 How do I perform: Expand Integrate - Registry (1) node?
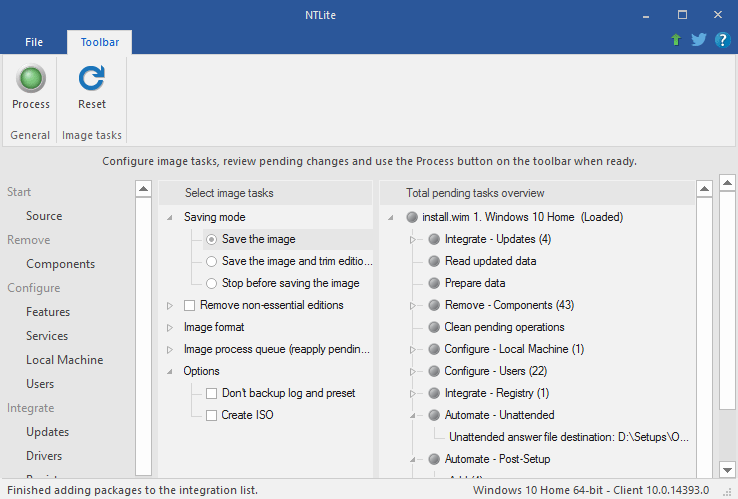click(x=412, y=394)
